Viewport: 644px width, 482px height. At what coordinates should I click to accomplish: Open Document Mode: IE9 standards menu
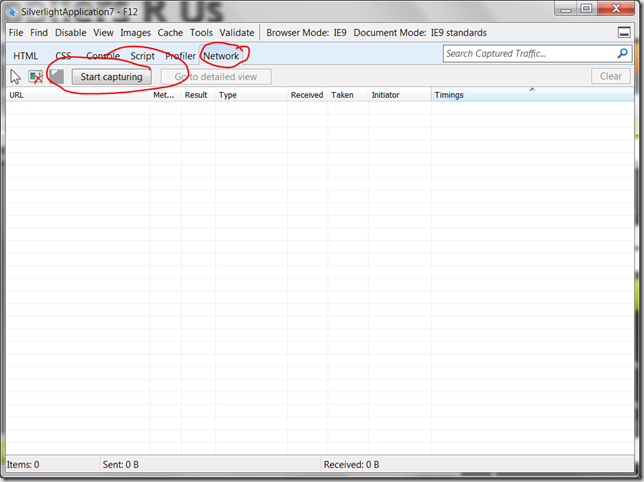(x=420, y=32)
